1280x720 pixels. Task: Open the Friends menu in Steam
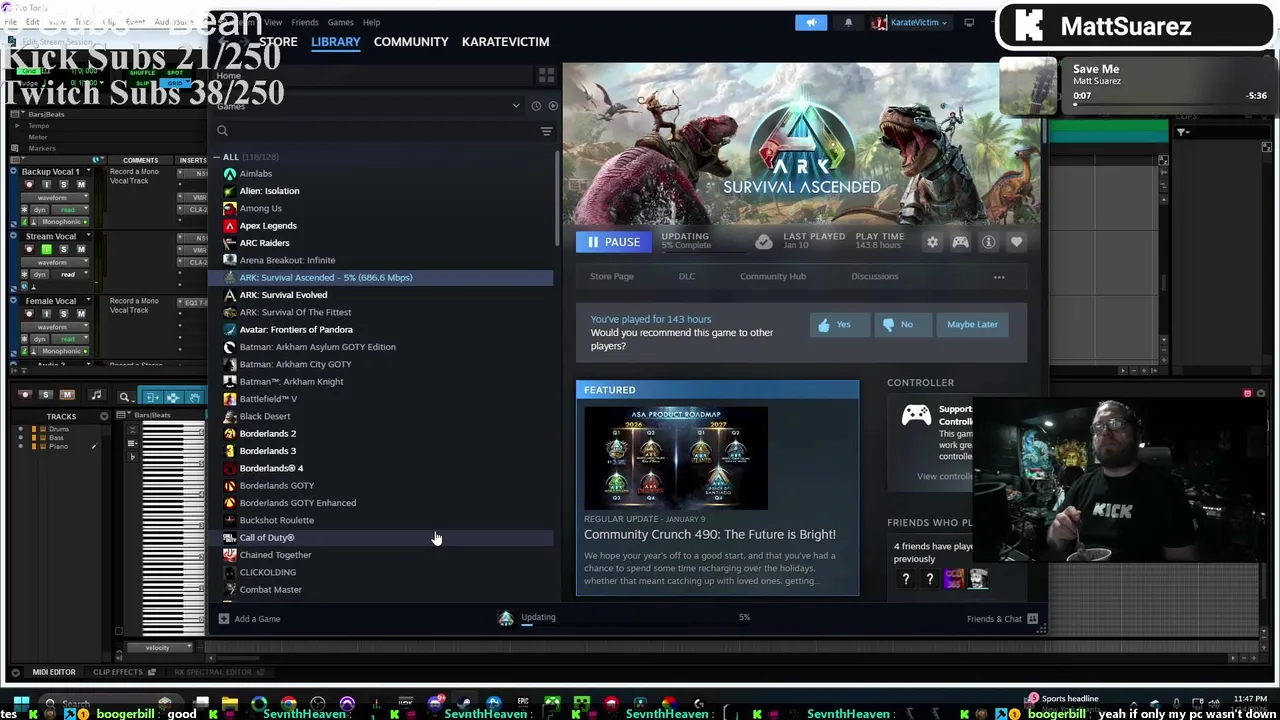click(305, 22)
